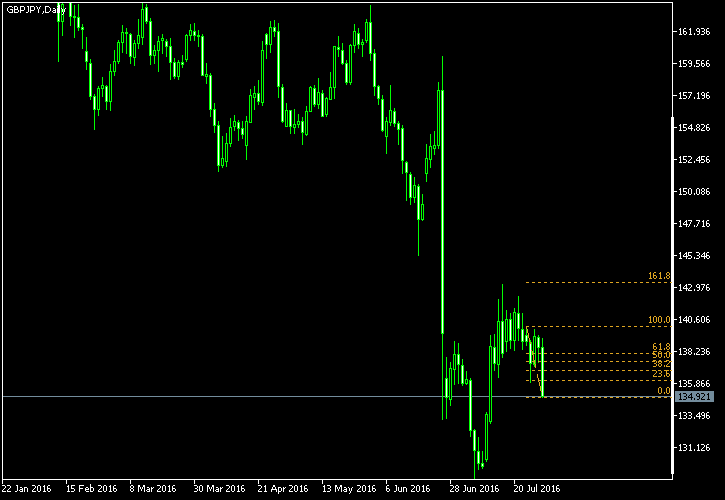The height and width of the screenshot is (500, 725).
Task: Click the 21 Apr 2016 date label
Action: click(283, 489)
